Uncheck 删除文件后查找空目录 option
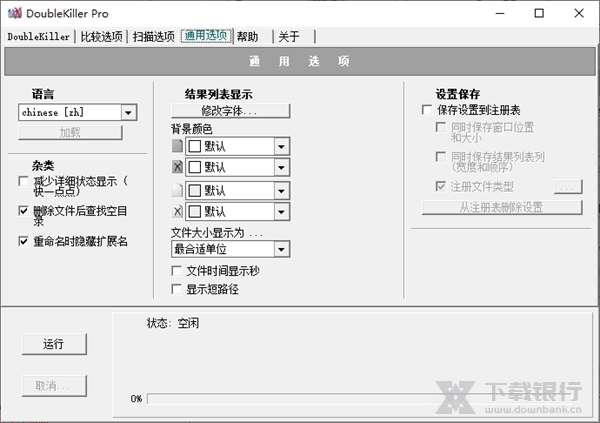 tap(24, 211)
